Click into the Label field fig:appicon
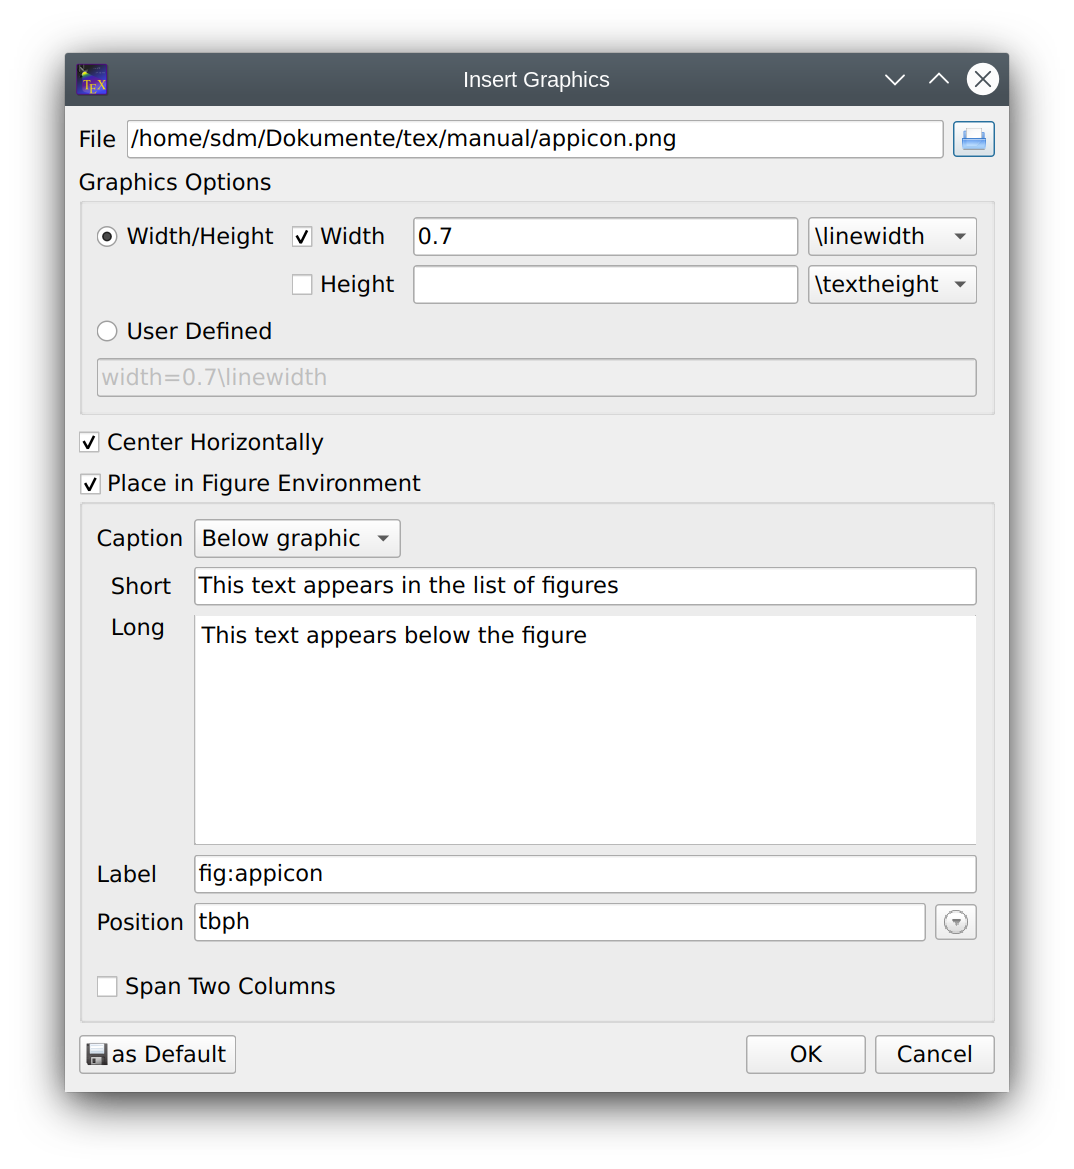 point(584,874)
